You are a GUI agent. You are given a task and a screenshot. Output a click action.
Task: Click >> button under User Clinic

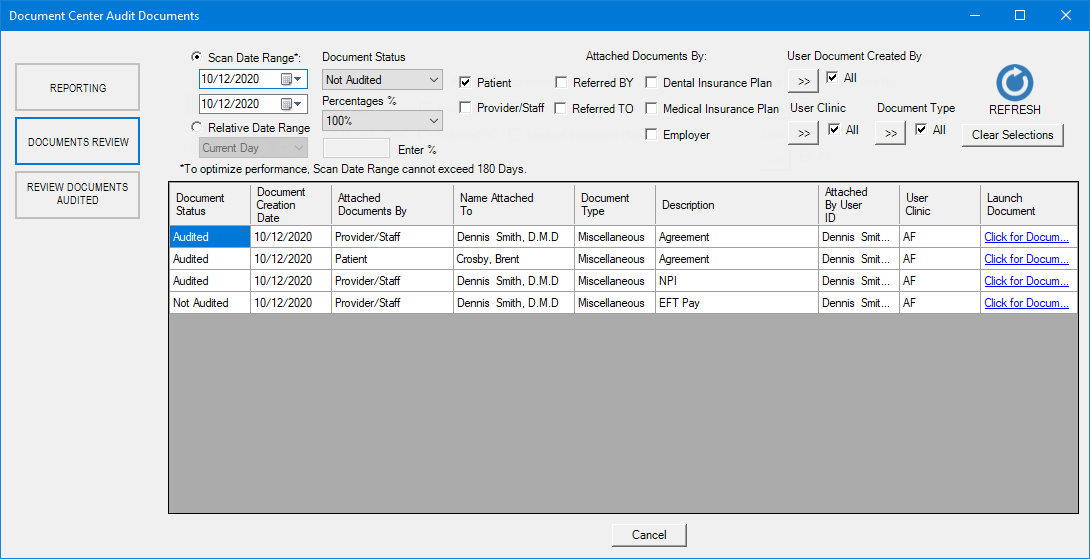pos(803,133)
